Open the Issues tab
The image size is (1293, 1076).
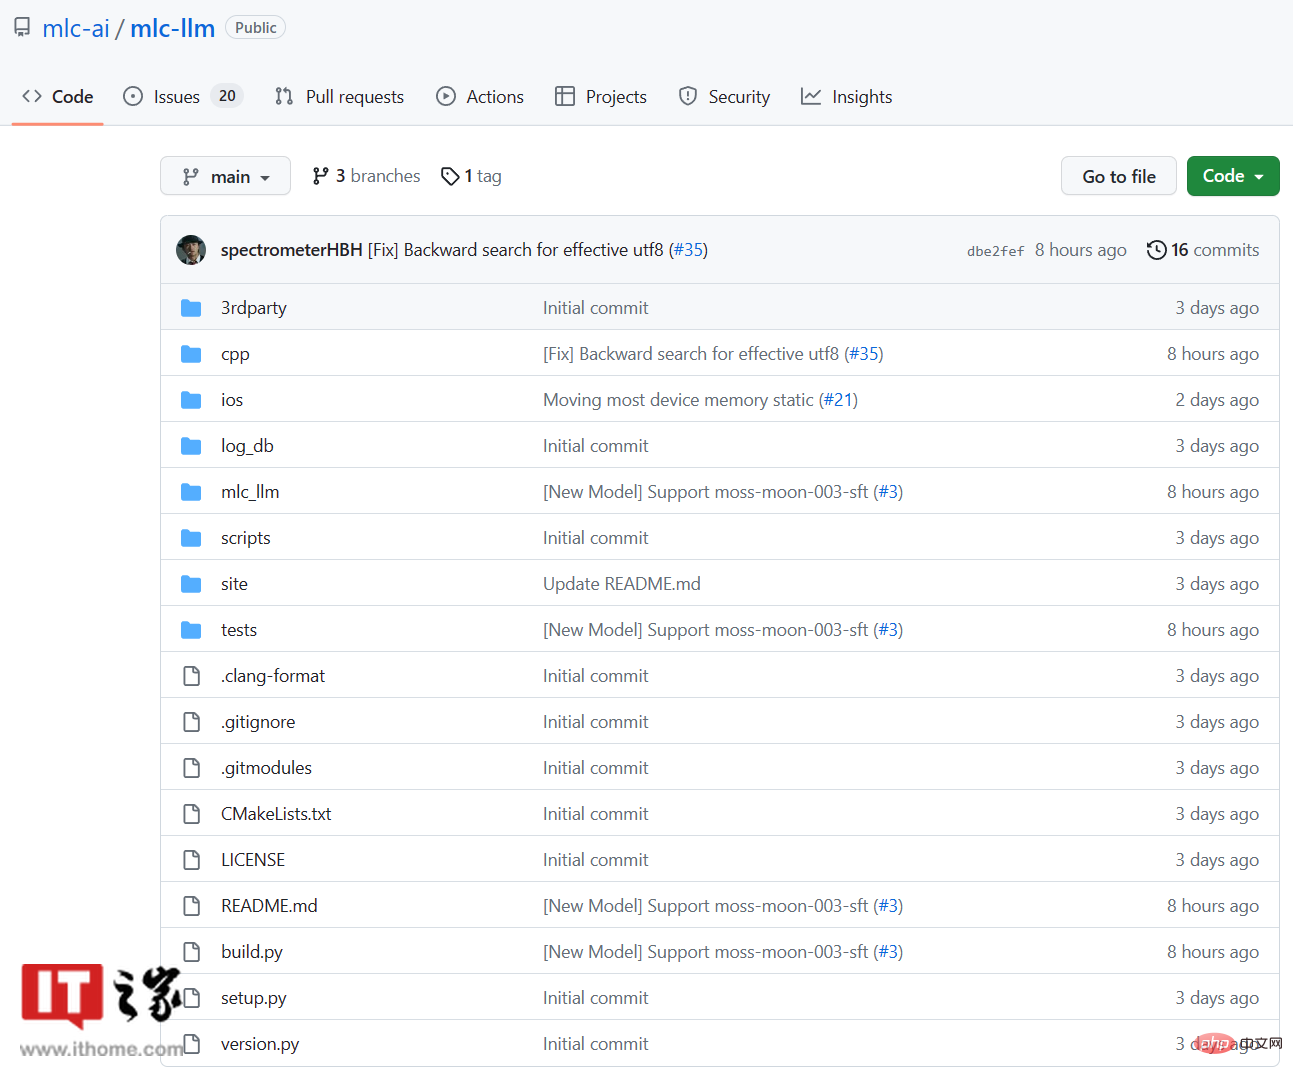point(183,97)
